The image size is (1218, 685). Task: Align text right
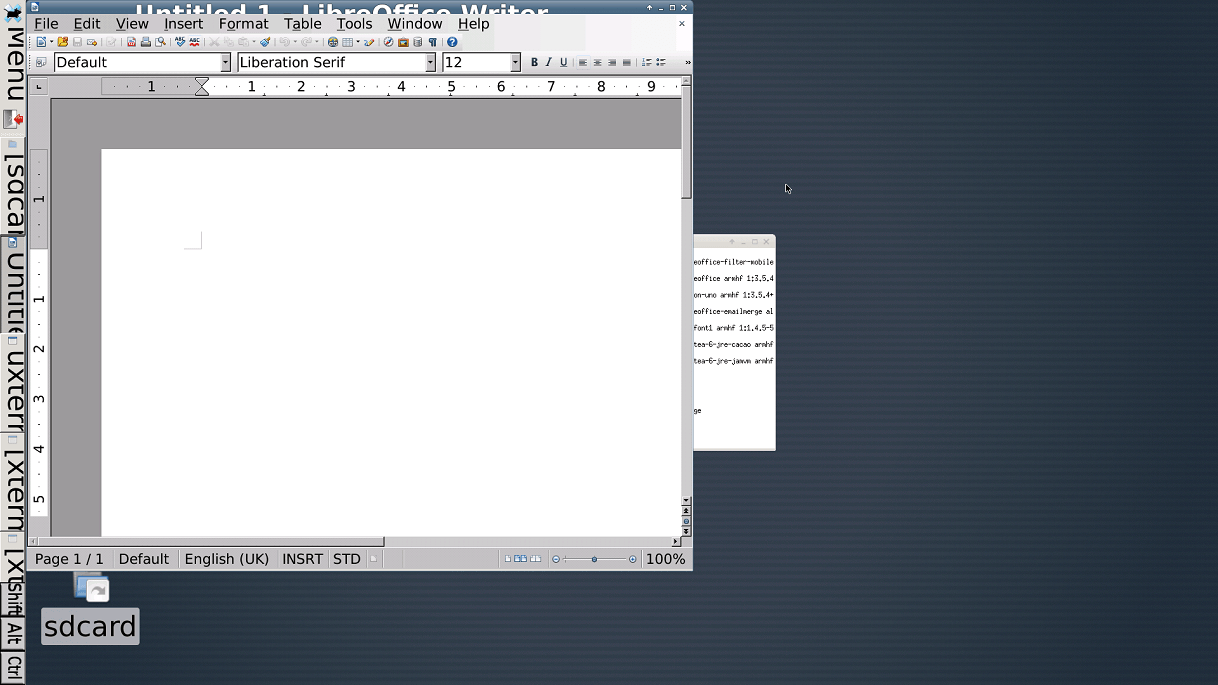612,62
